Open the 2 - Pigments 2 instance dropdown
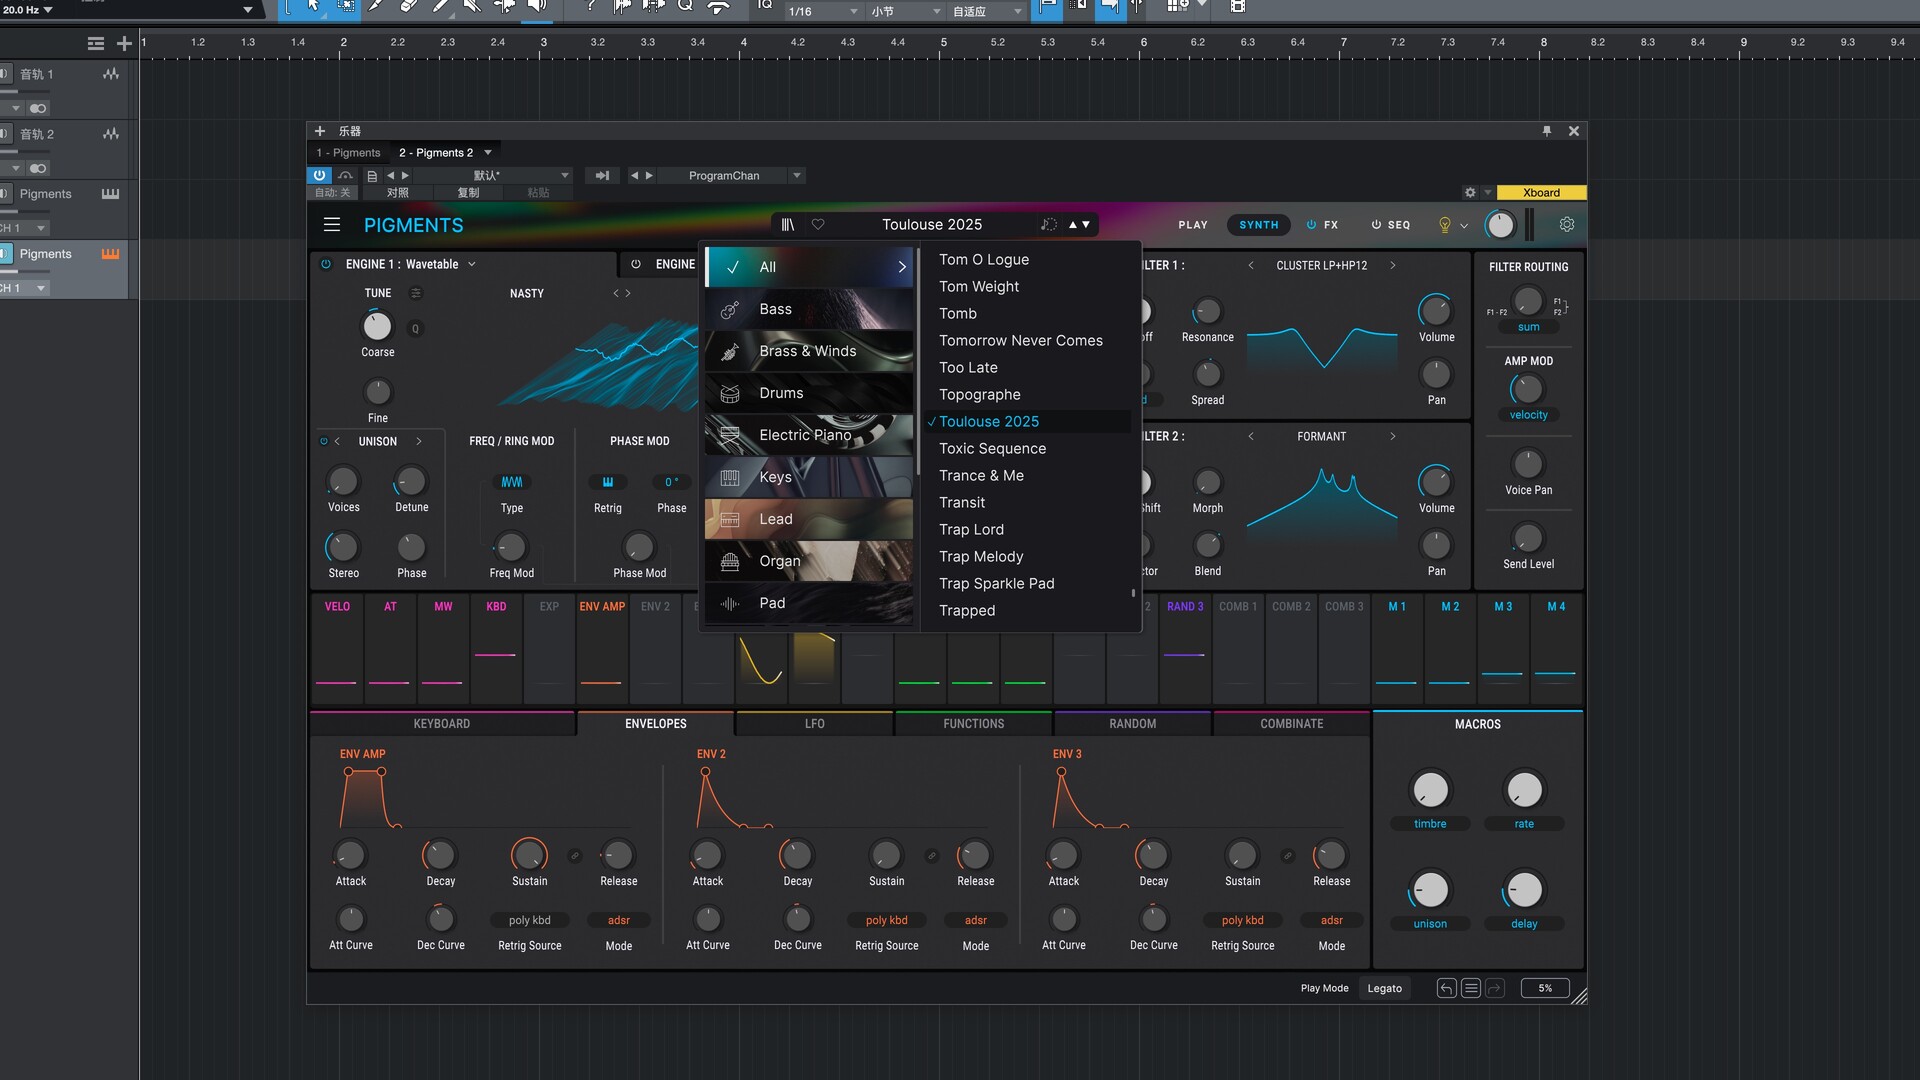 488,153
